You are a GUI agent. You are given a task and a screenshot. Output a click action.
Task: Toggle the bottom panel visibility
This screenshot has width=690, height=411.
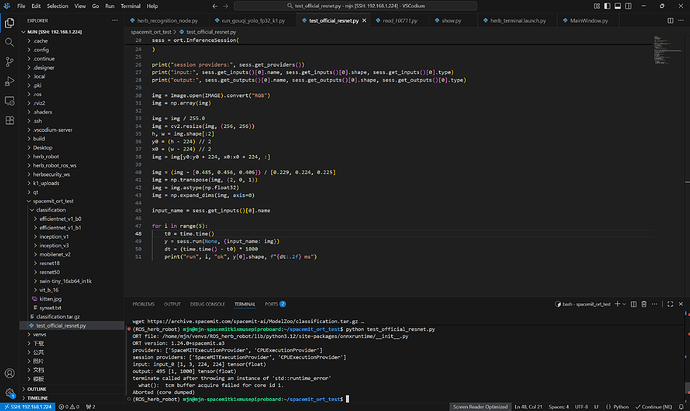[618, 6]
